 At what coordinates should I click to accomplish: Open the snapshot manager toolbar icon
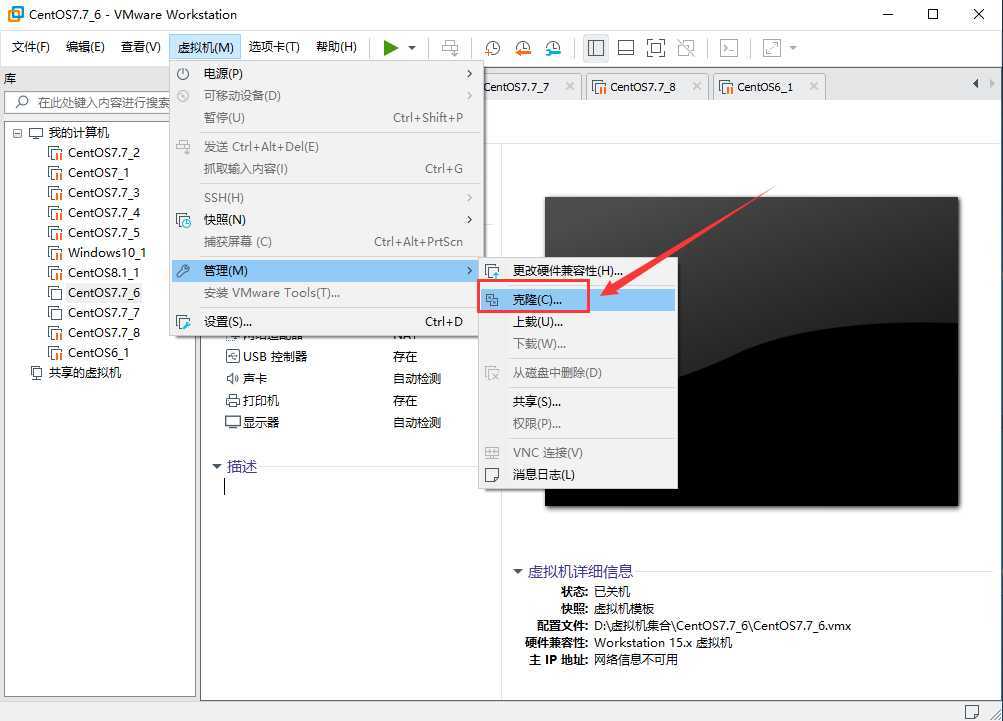tap(553, 48)
